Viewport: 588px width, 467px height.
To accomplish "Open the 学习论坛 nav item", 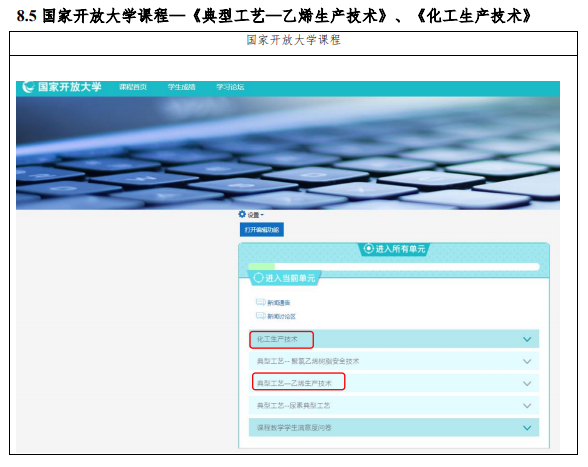I will click(230, 87).
